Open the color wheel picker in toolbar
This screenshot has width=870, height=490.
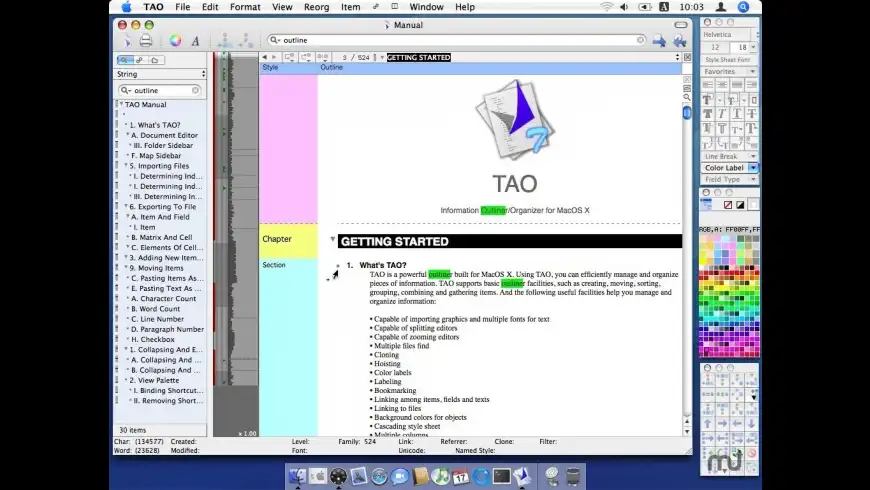coord(175,41)
